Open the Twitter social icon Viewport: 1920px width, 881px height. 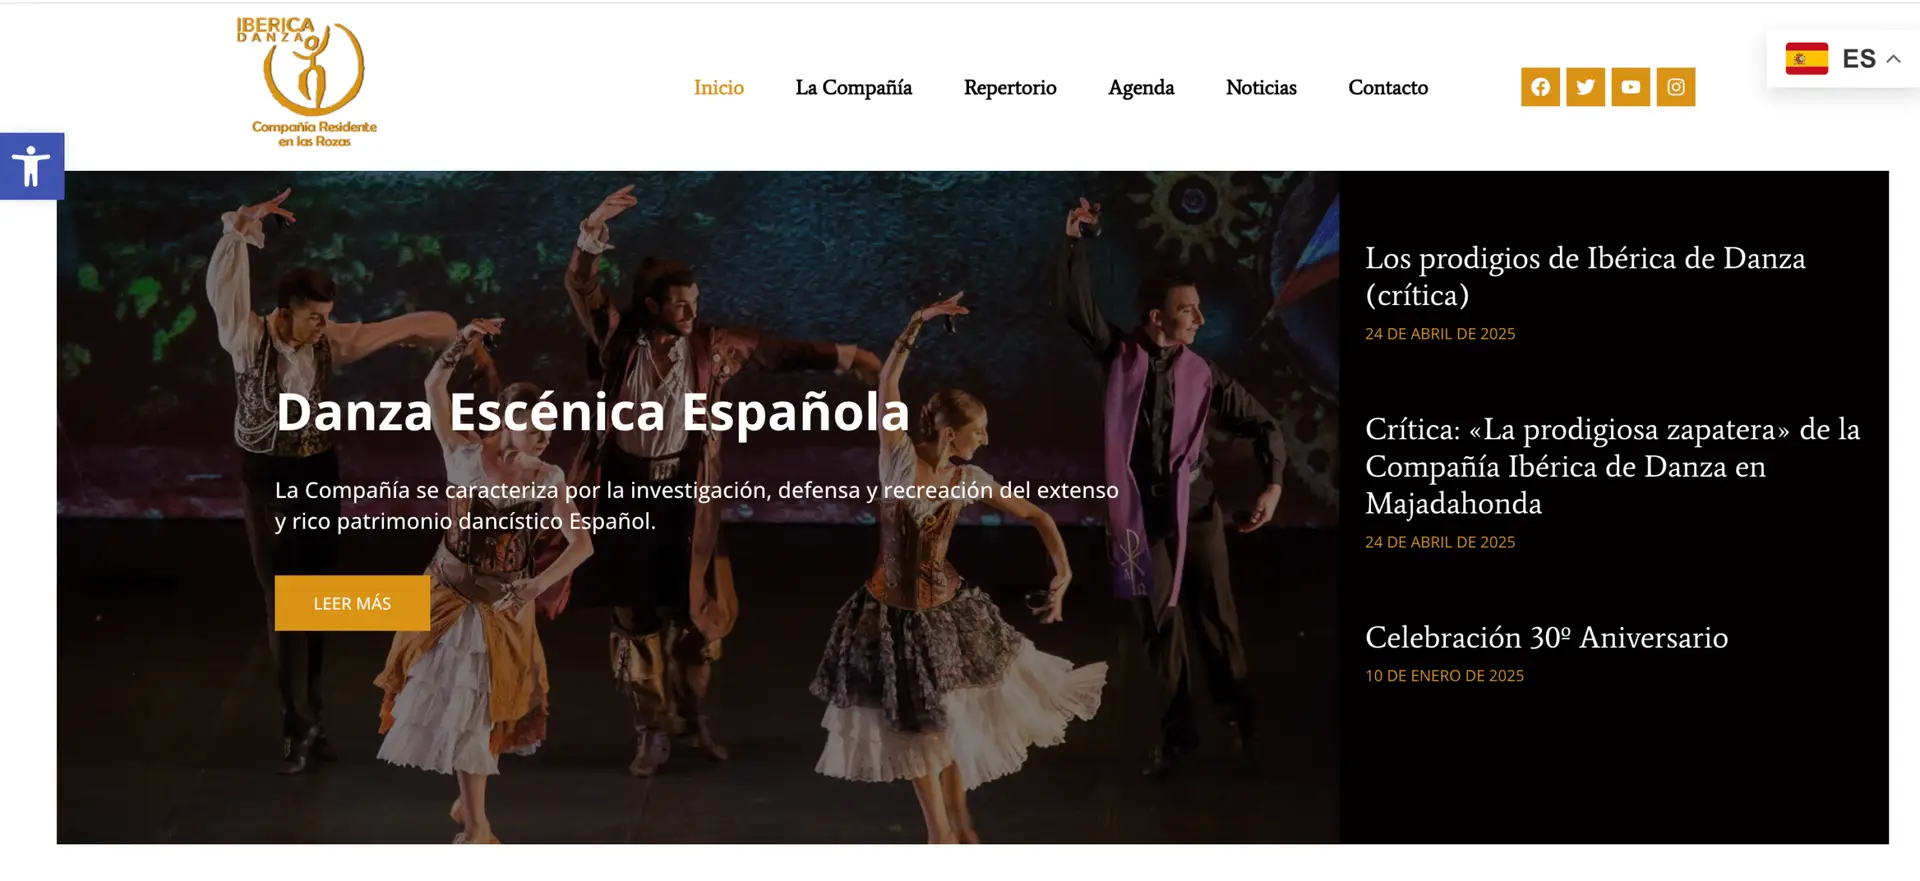pos(1585,87)
